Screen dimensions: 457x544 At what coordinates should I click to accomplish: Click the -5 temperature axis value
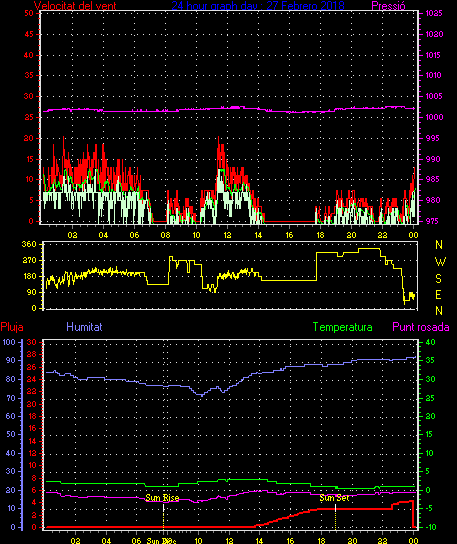click(x=430, y=508)
